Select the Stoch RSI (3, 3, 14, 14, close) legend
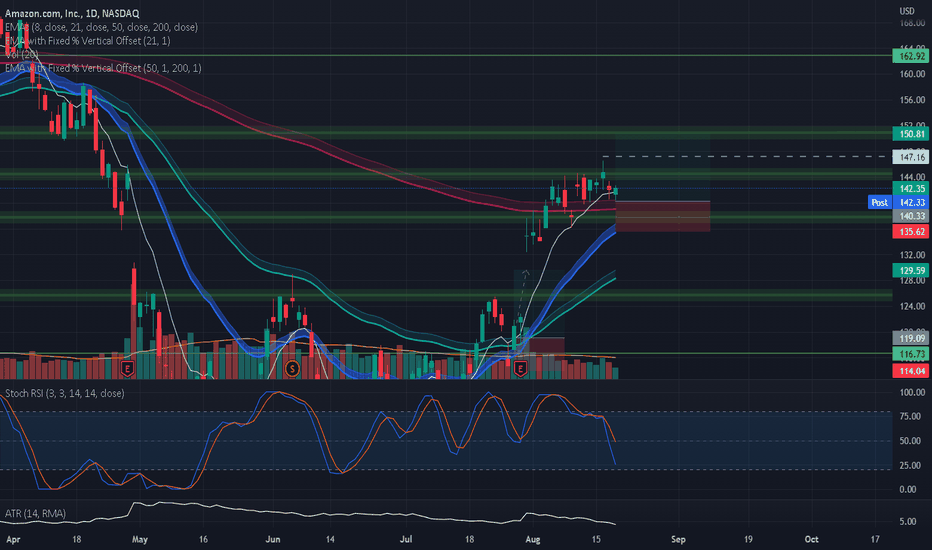This screenshot has width=932, height=550. (x=65, y=394)
